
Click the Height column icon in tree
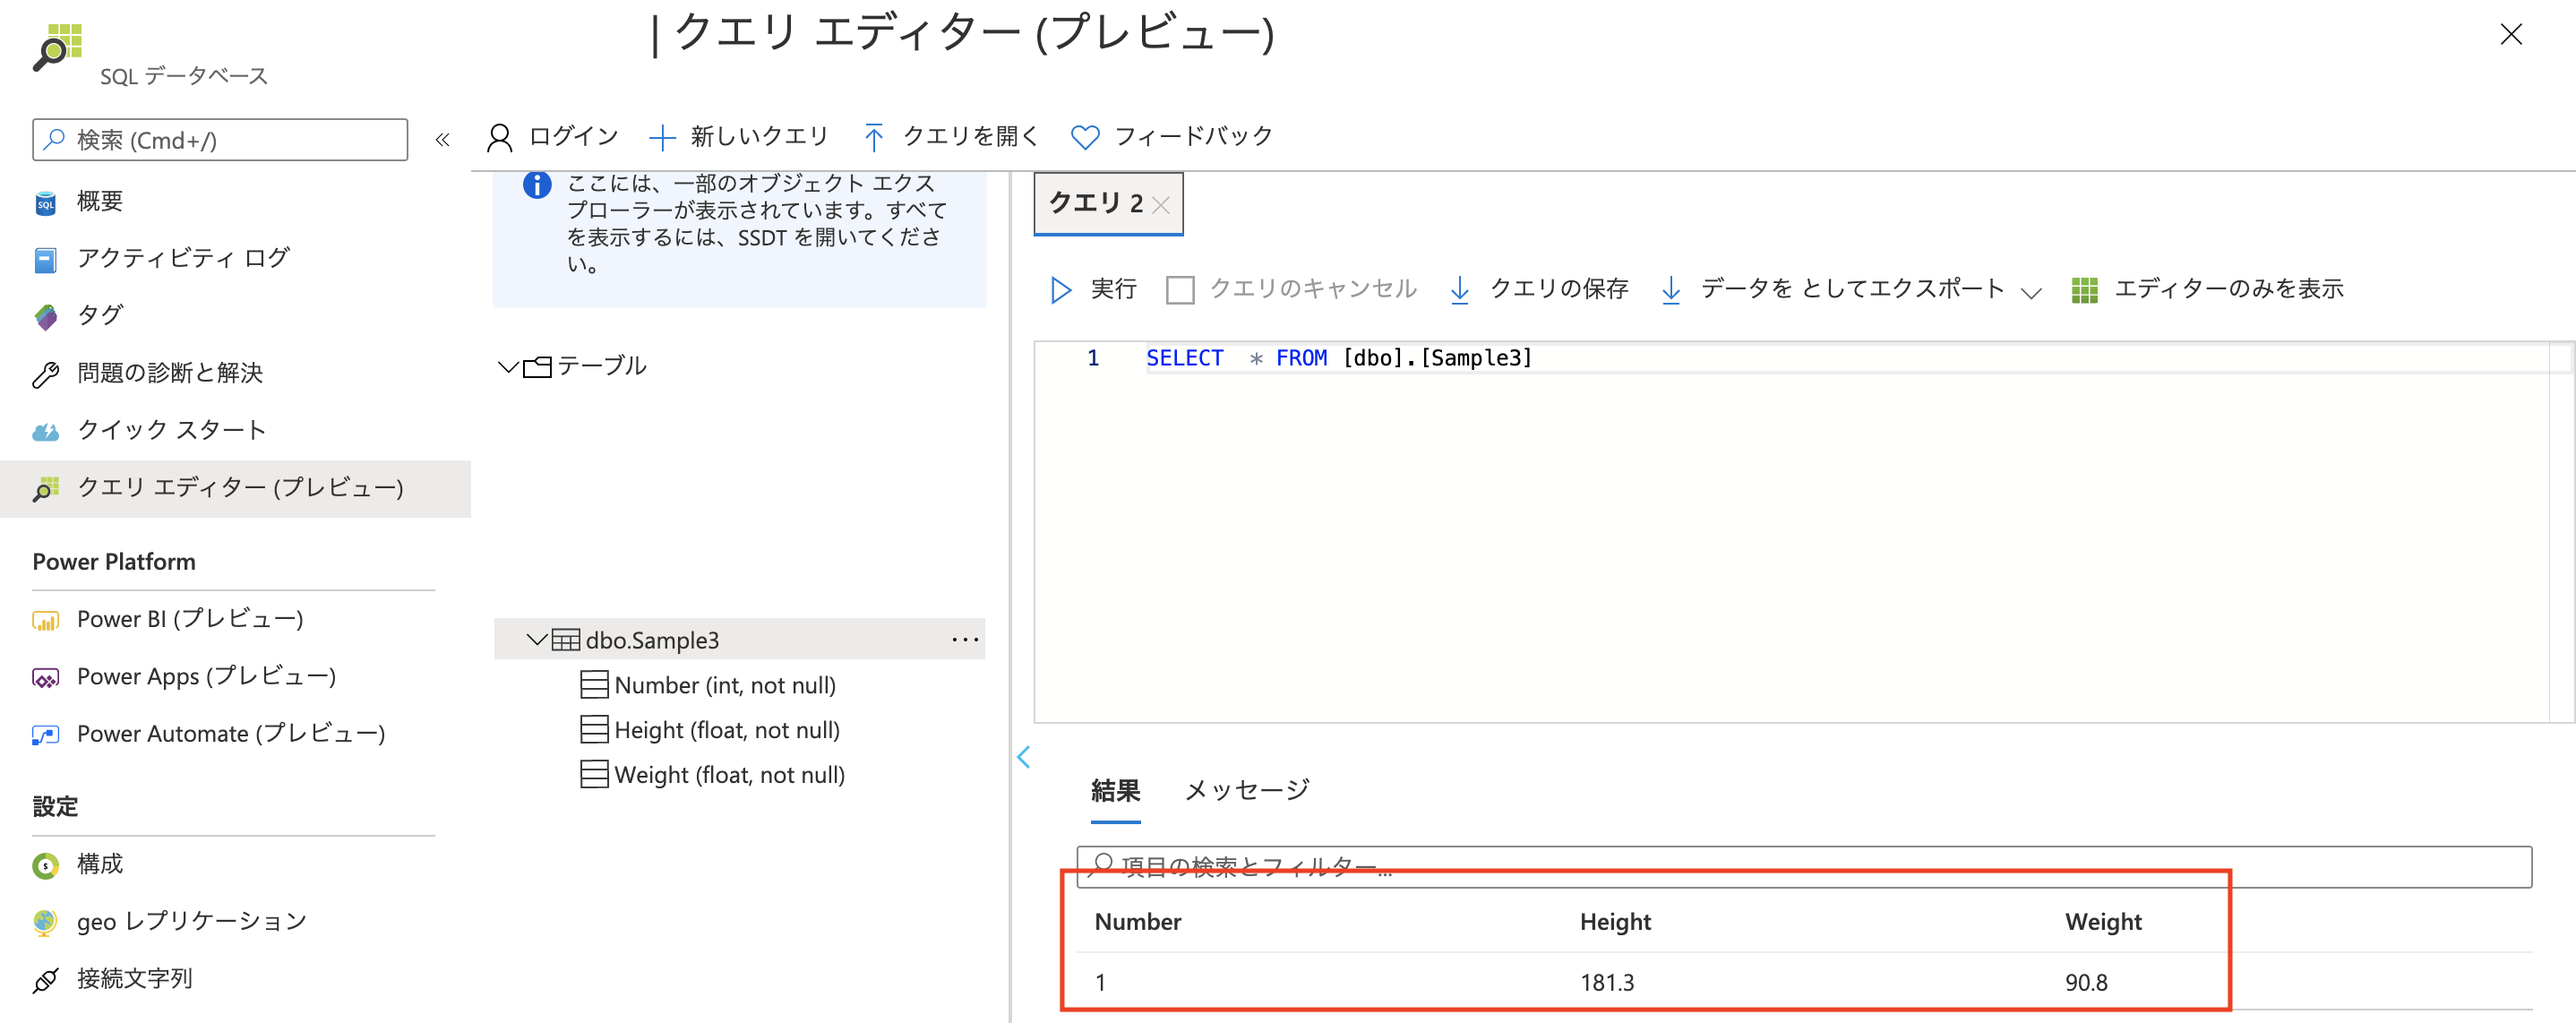coord(594,729)
